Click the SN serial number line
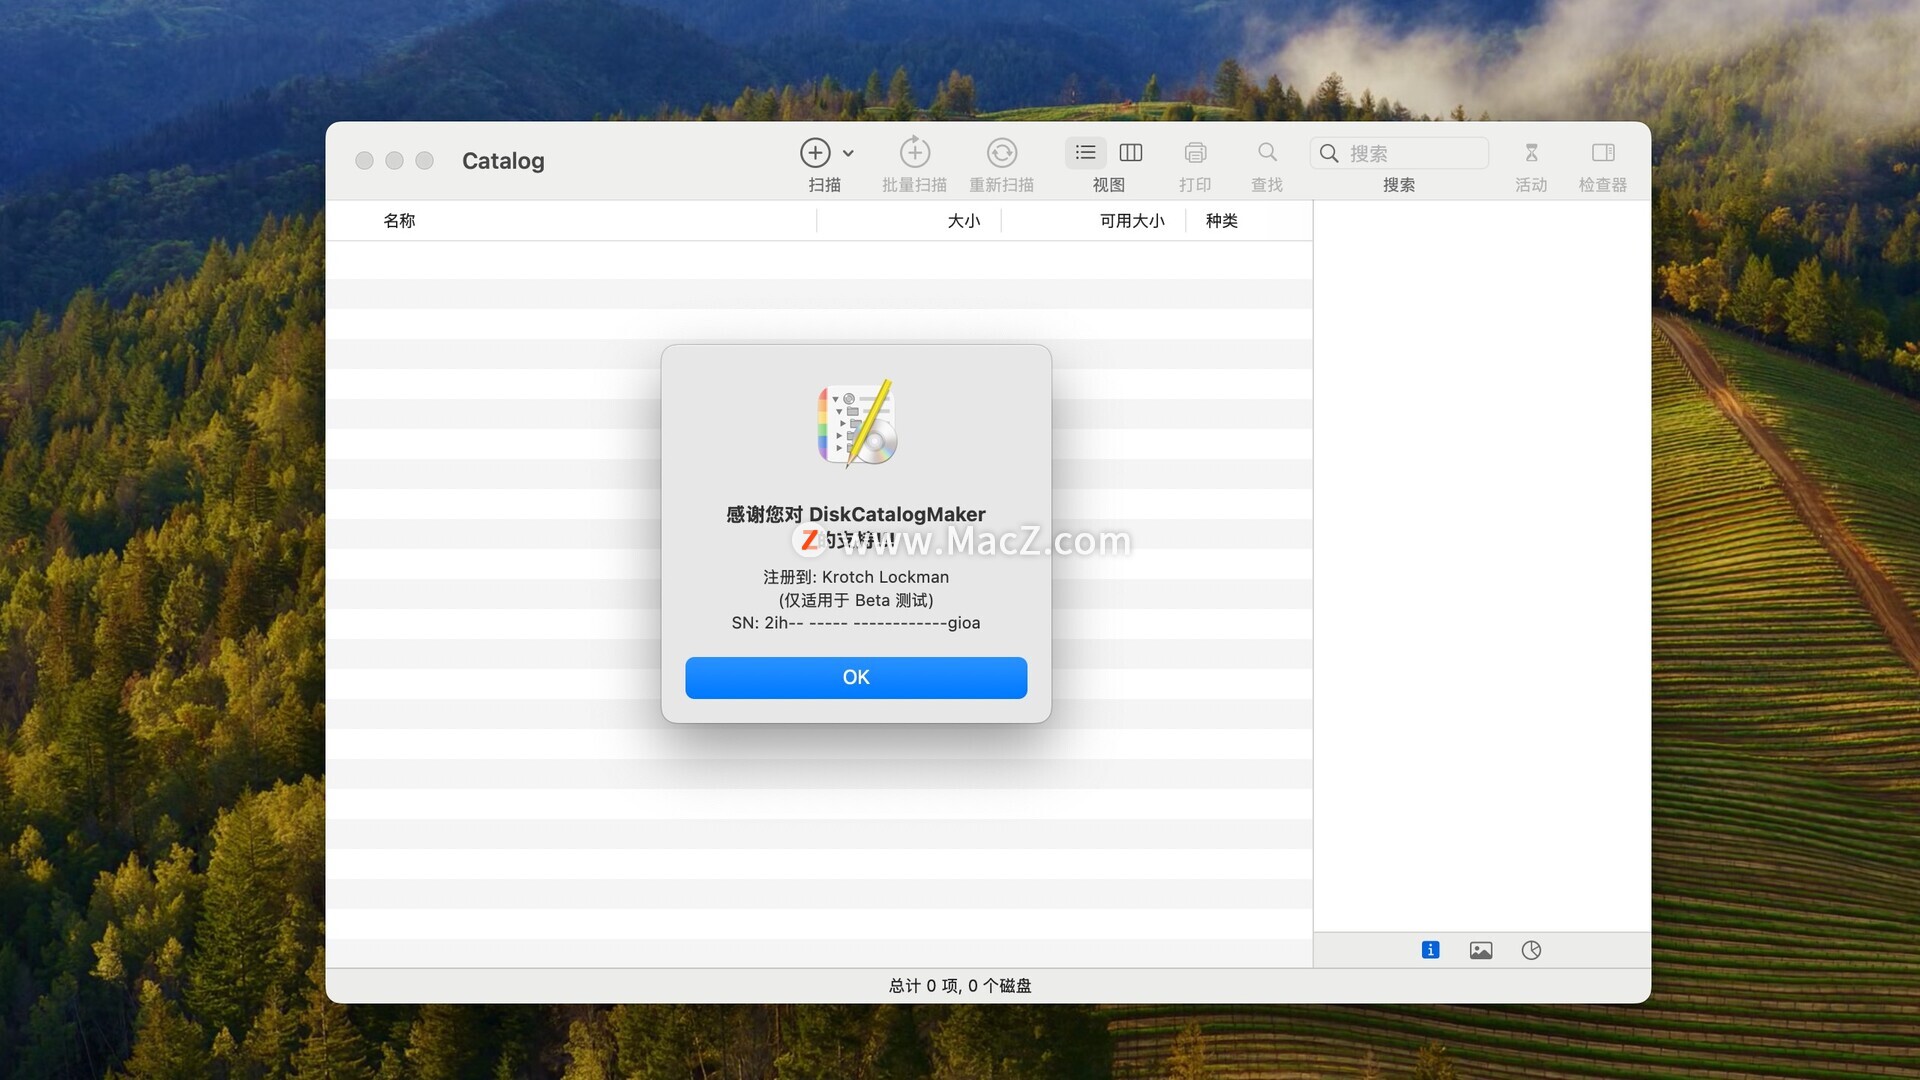Viewport: 1920px width, 1080px height. pyautogui.click(x=856, y=623)
